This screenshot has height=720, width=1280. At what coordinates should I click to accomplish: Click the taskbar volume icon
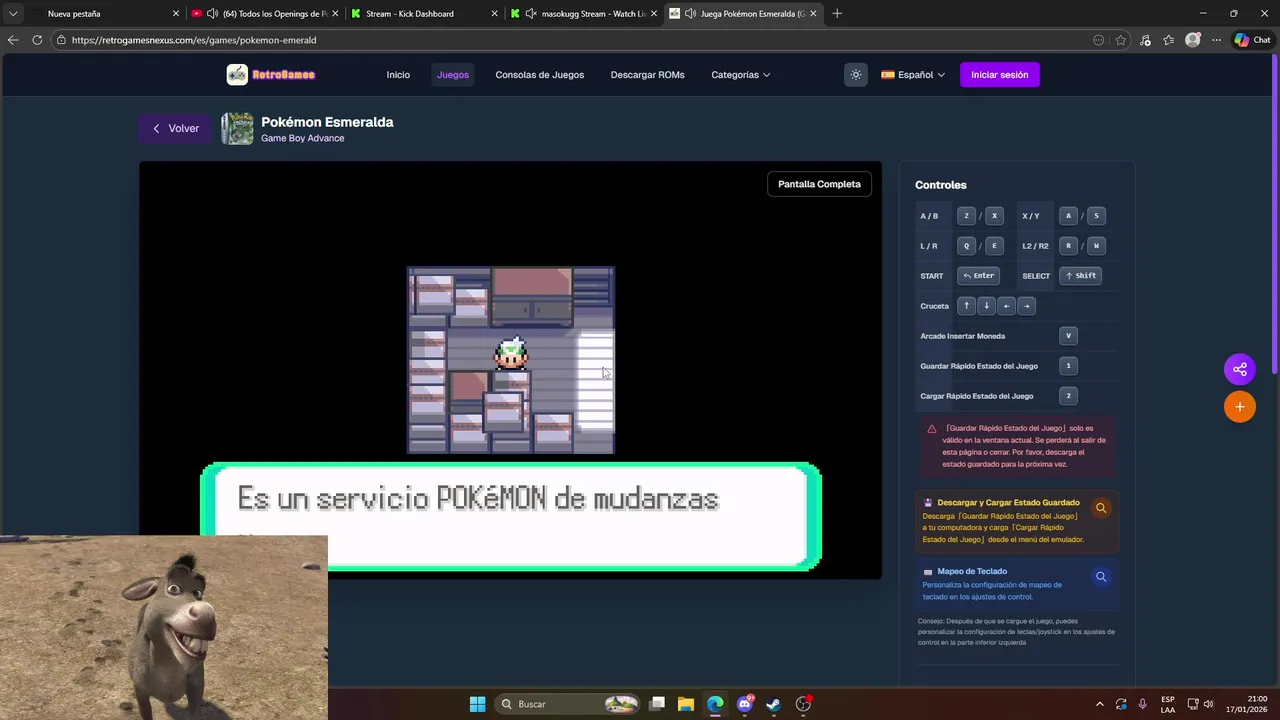1208,704
